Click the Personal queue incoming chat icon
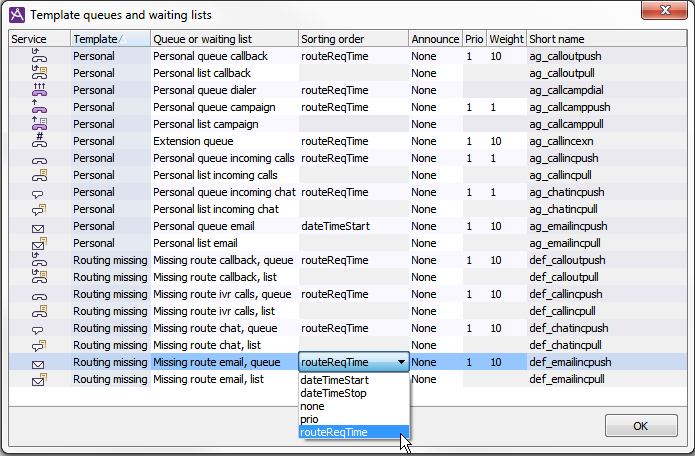The width and height of the screenshot is (695, 456). 39,192
